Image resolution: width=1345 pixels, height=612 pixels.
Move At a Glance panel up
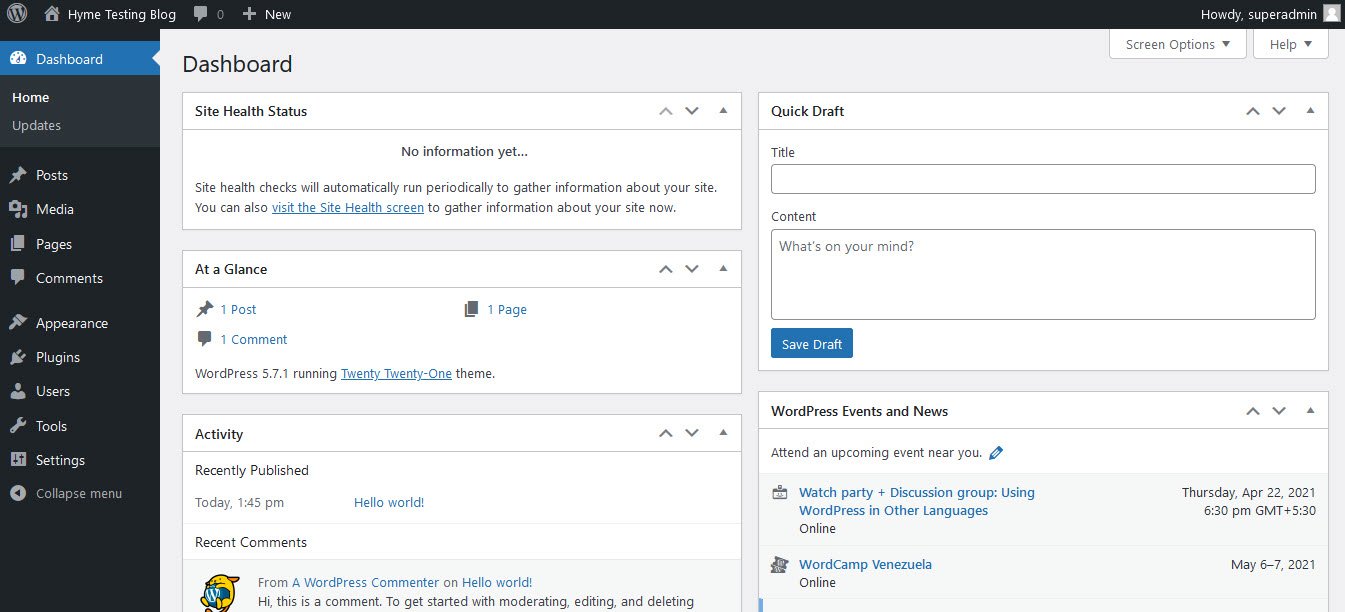666,269
